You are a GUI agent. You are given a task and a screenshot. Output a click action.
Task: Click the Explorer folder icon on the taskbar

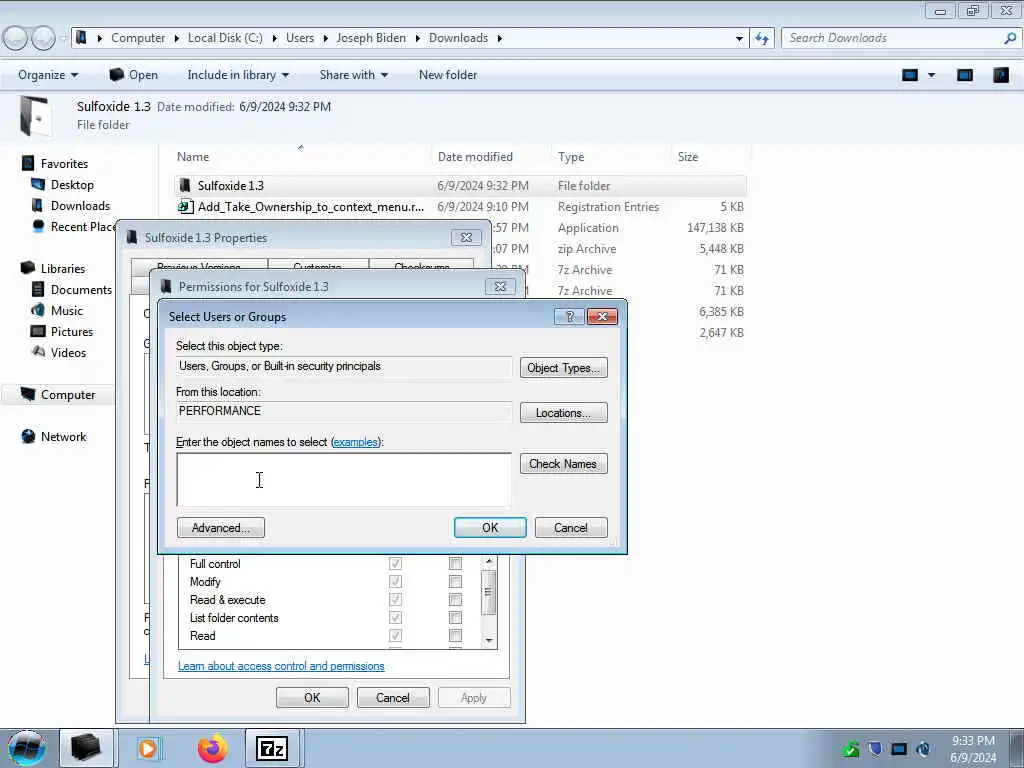coord(86,748)
